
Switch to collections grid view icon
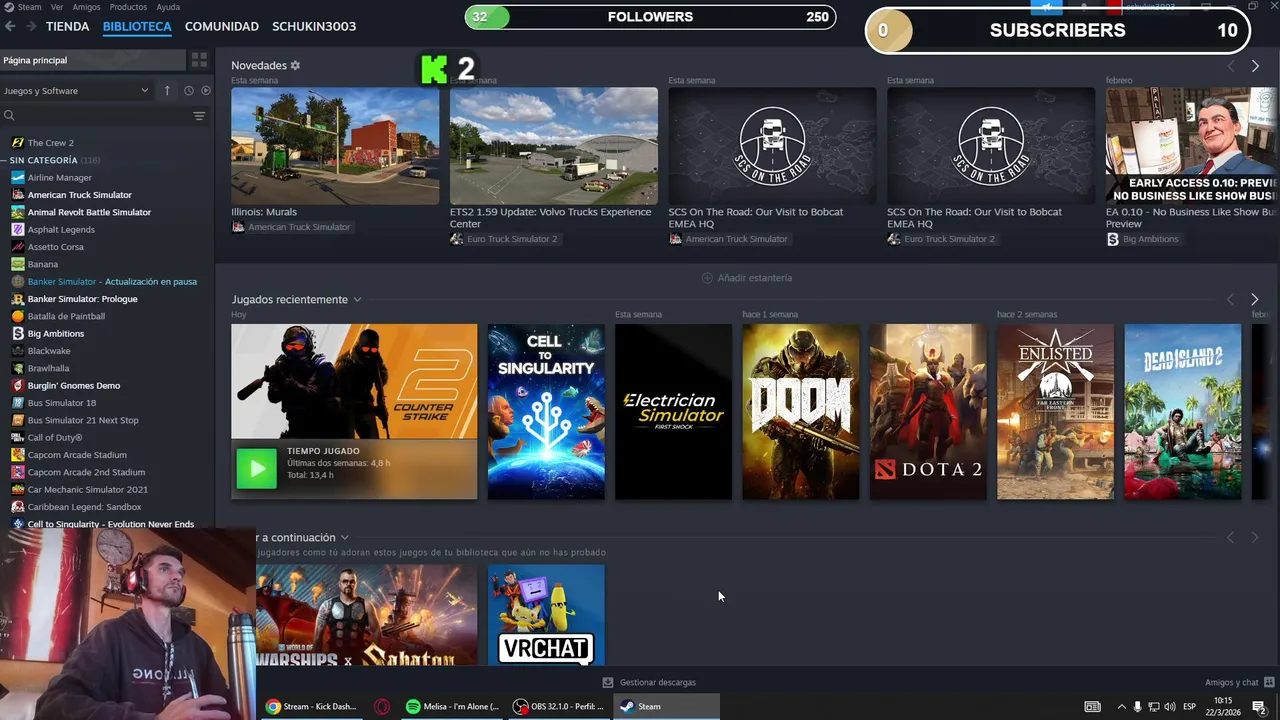coord(199,60)
